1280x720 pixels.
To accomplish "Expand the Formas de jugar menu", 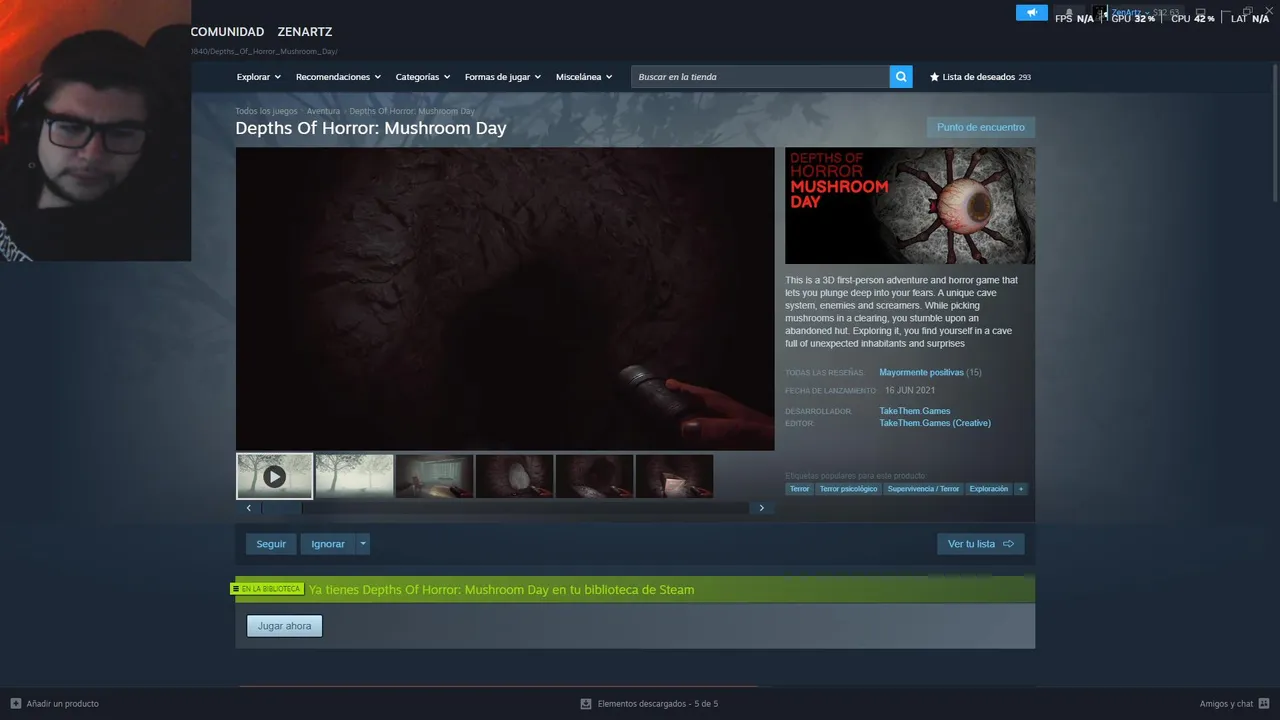I will point(503,77).
